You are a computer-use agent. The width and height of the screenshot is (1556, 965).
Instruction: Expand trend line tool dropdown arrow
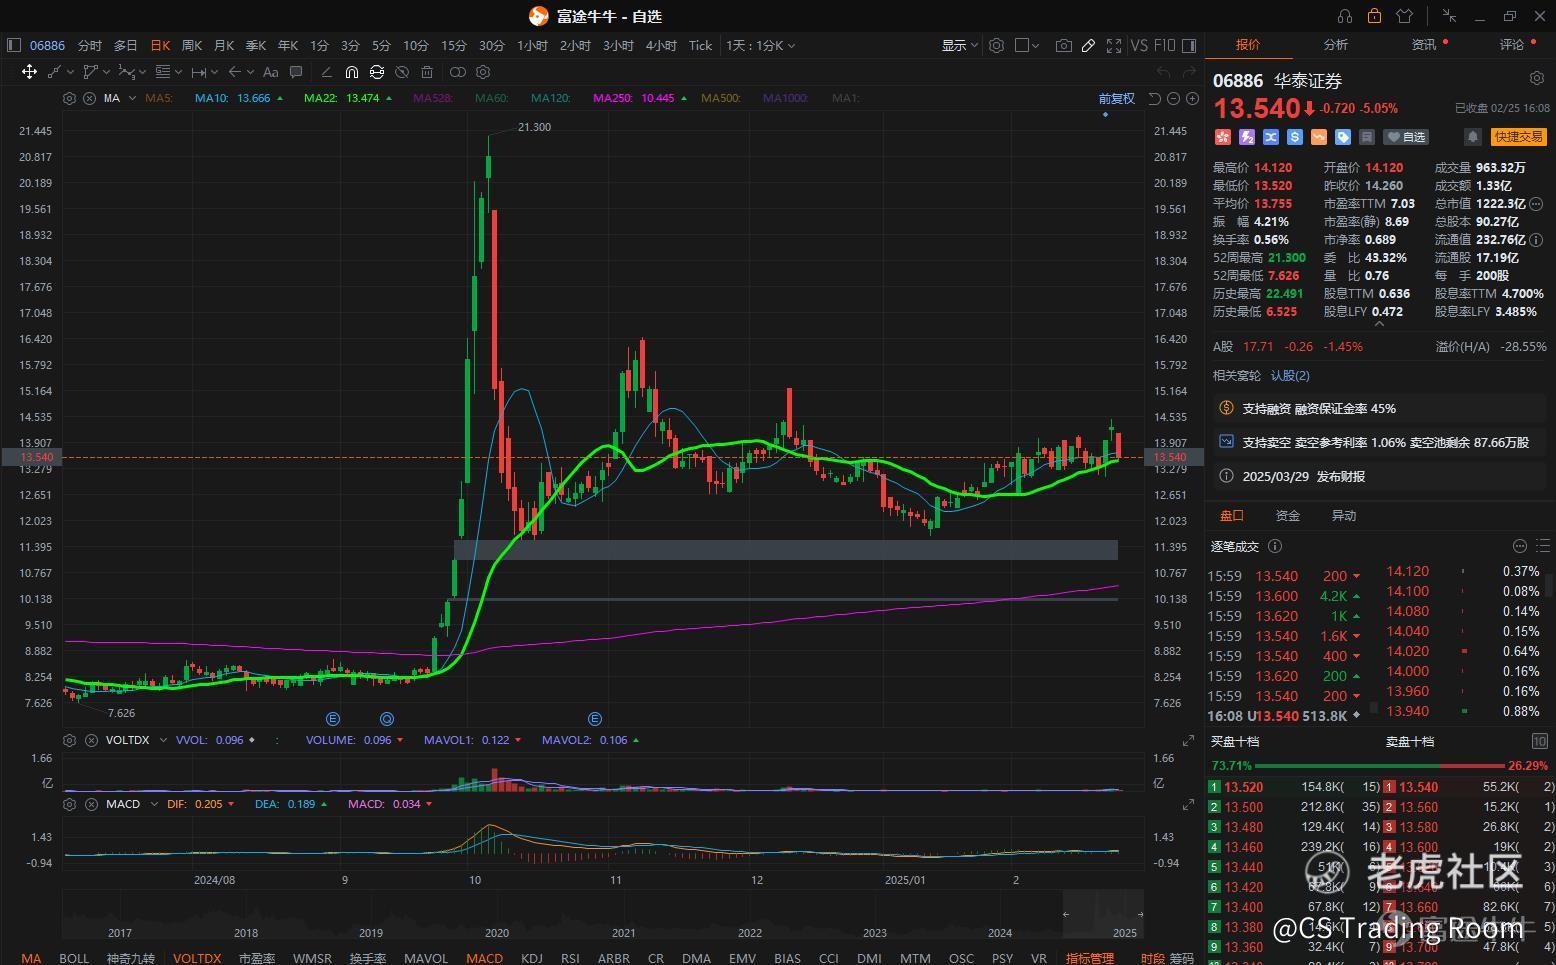[70, 72]
